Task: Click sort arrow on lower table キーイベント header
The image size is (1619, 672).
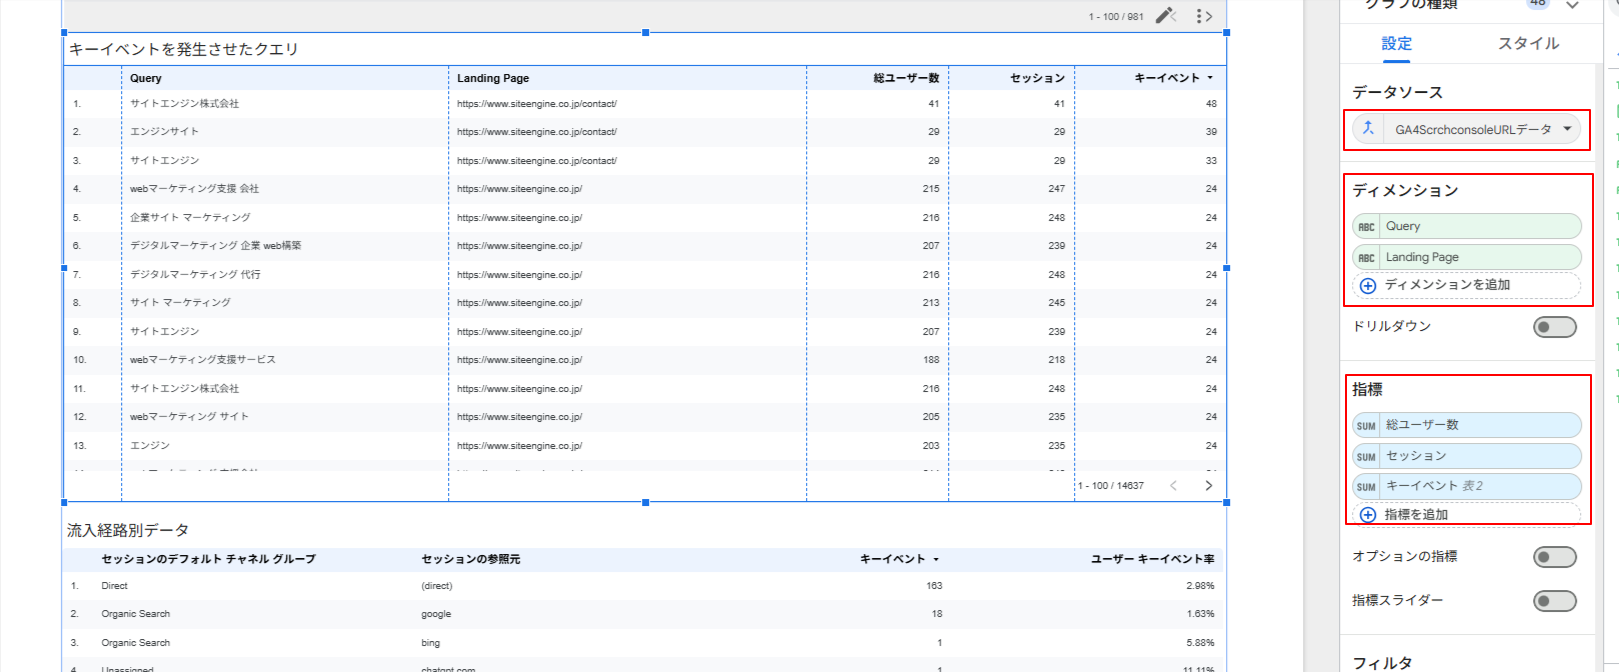Action: [936, 560]
